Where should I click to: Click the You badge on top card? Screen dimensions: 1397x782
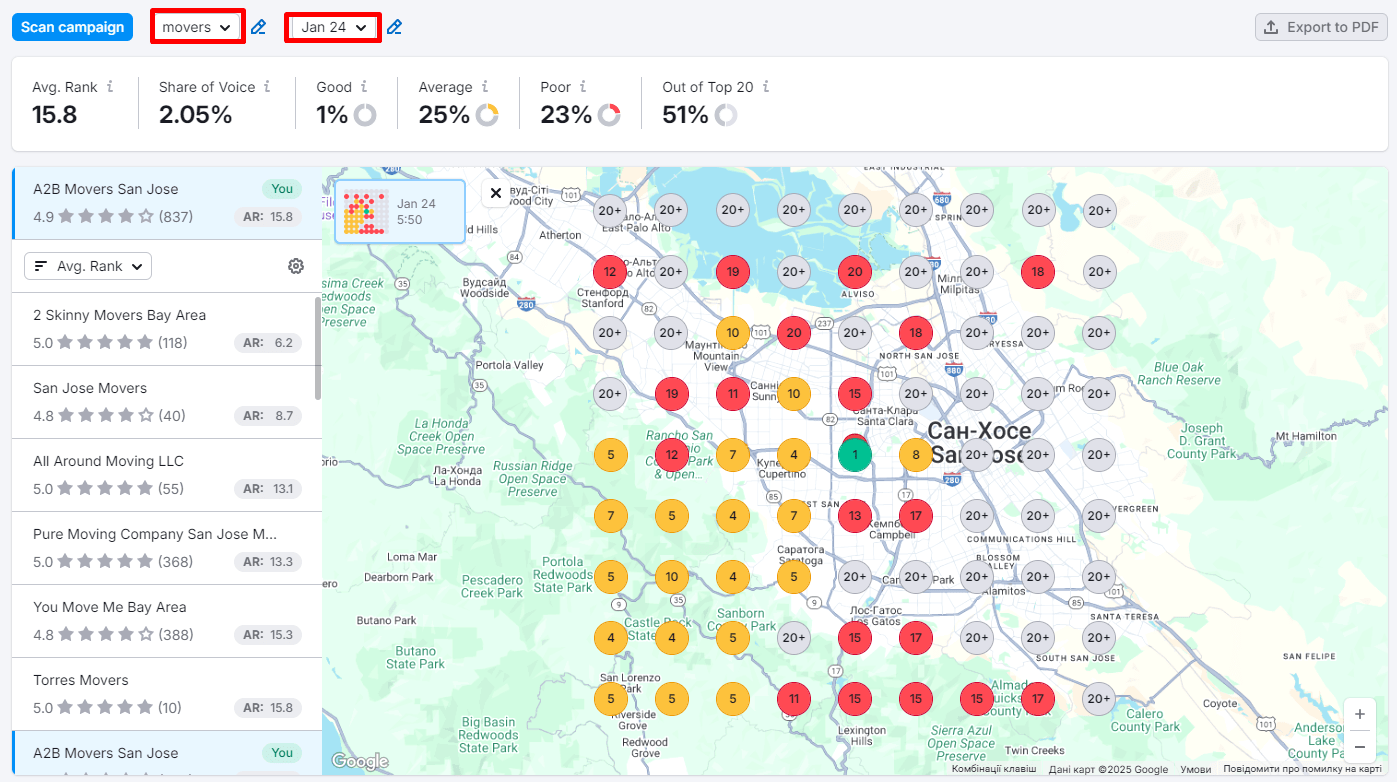click(282, 189)
